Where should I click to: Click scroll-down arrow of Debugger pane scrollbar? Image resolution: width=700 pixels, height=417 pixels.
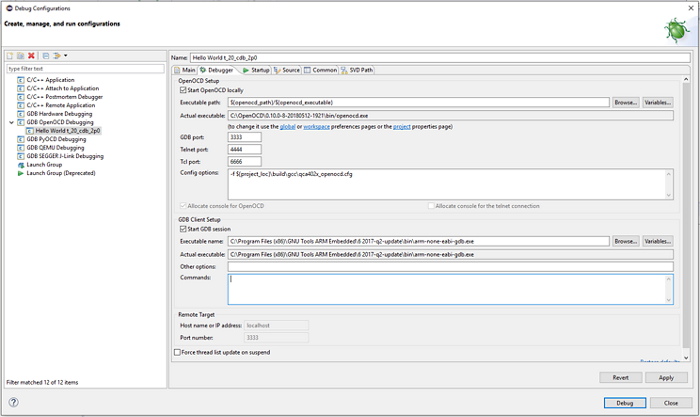click(686, 358)
